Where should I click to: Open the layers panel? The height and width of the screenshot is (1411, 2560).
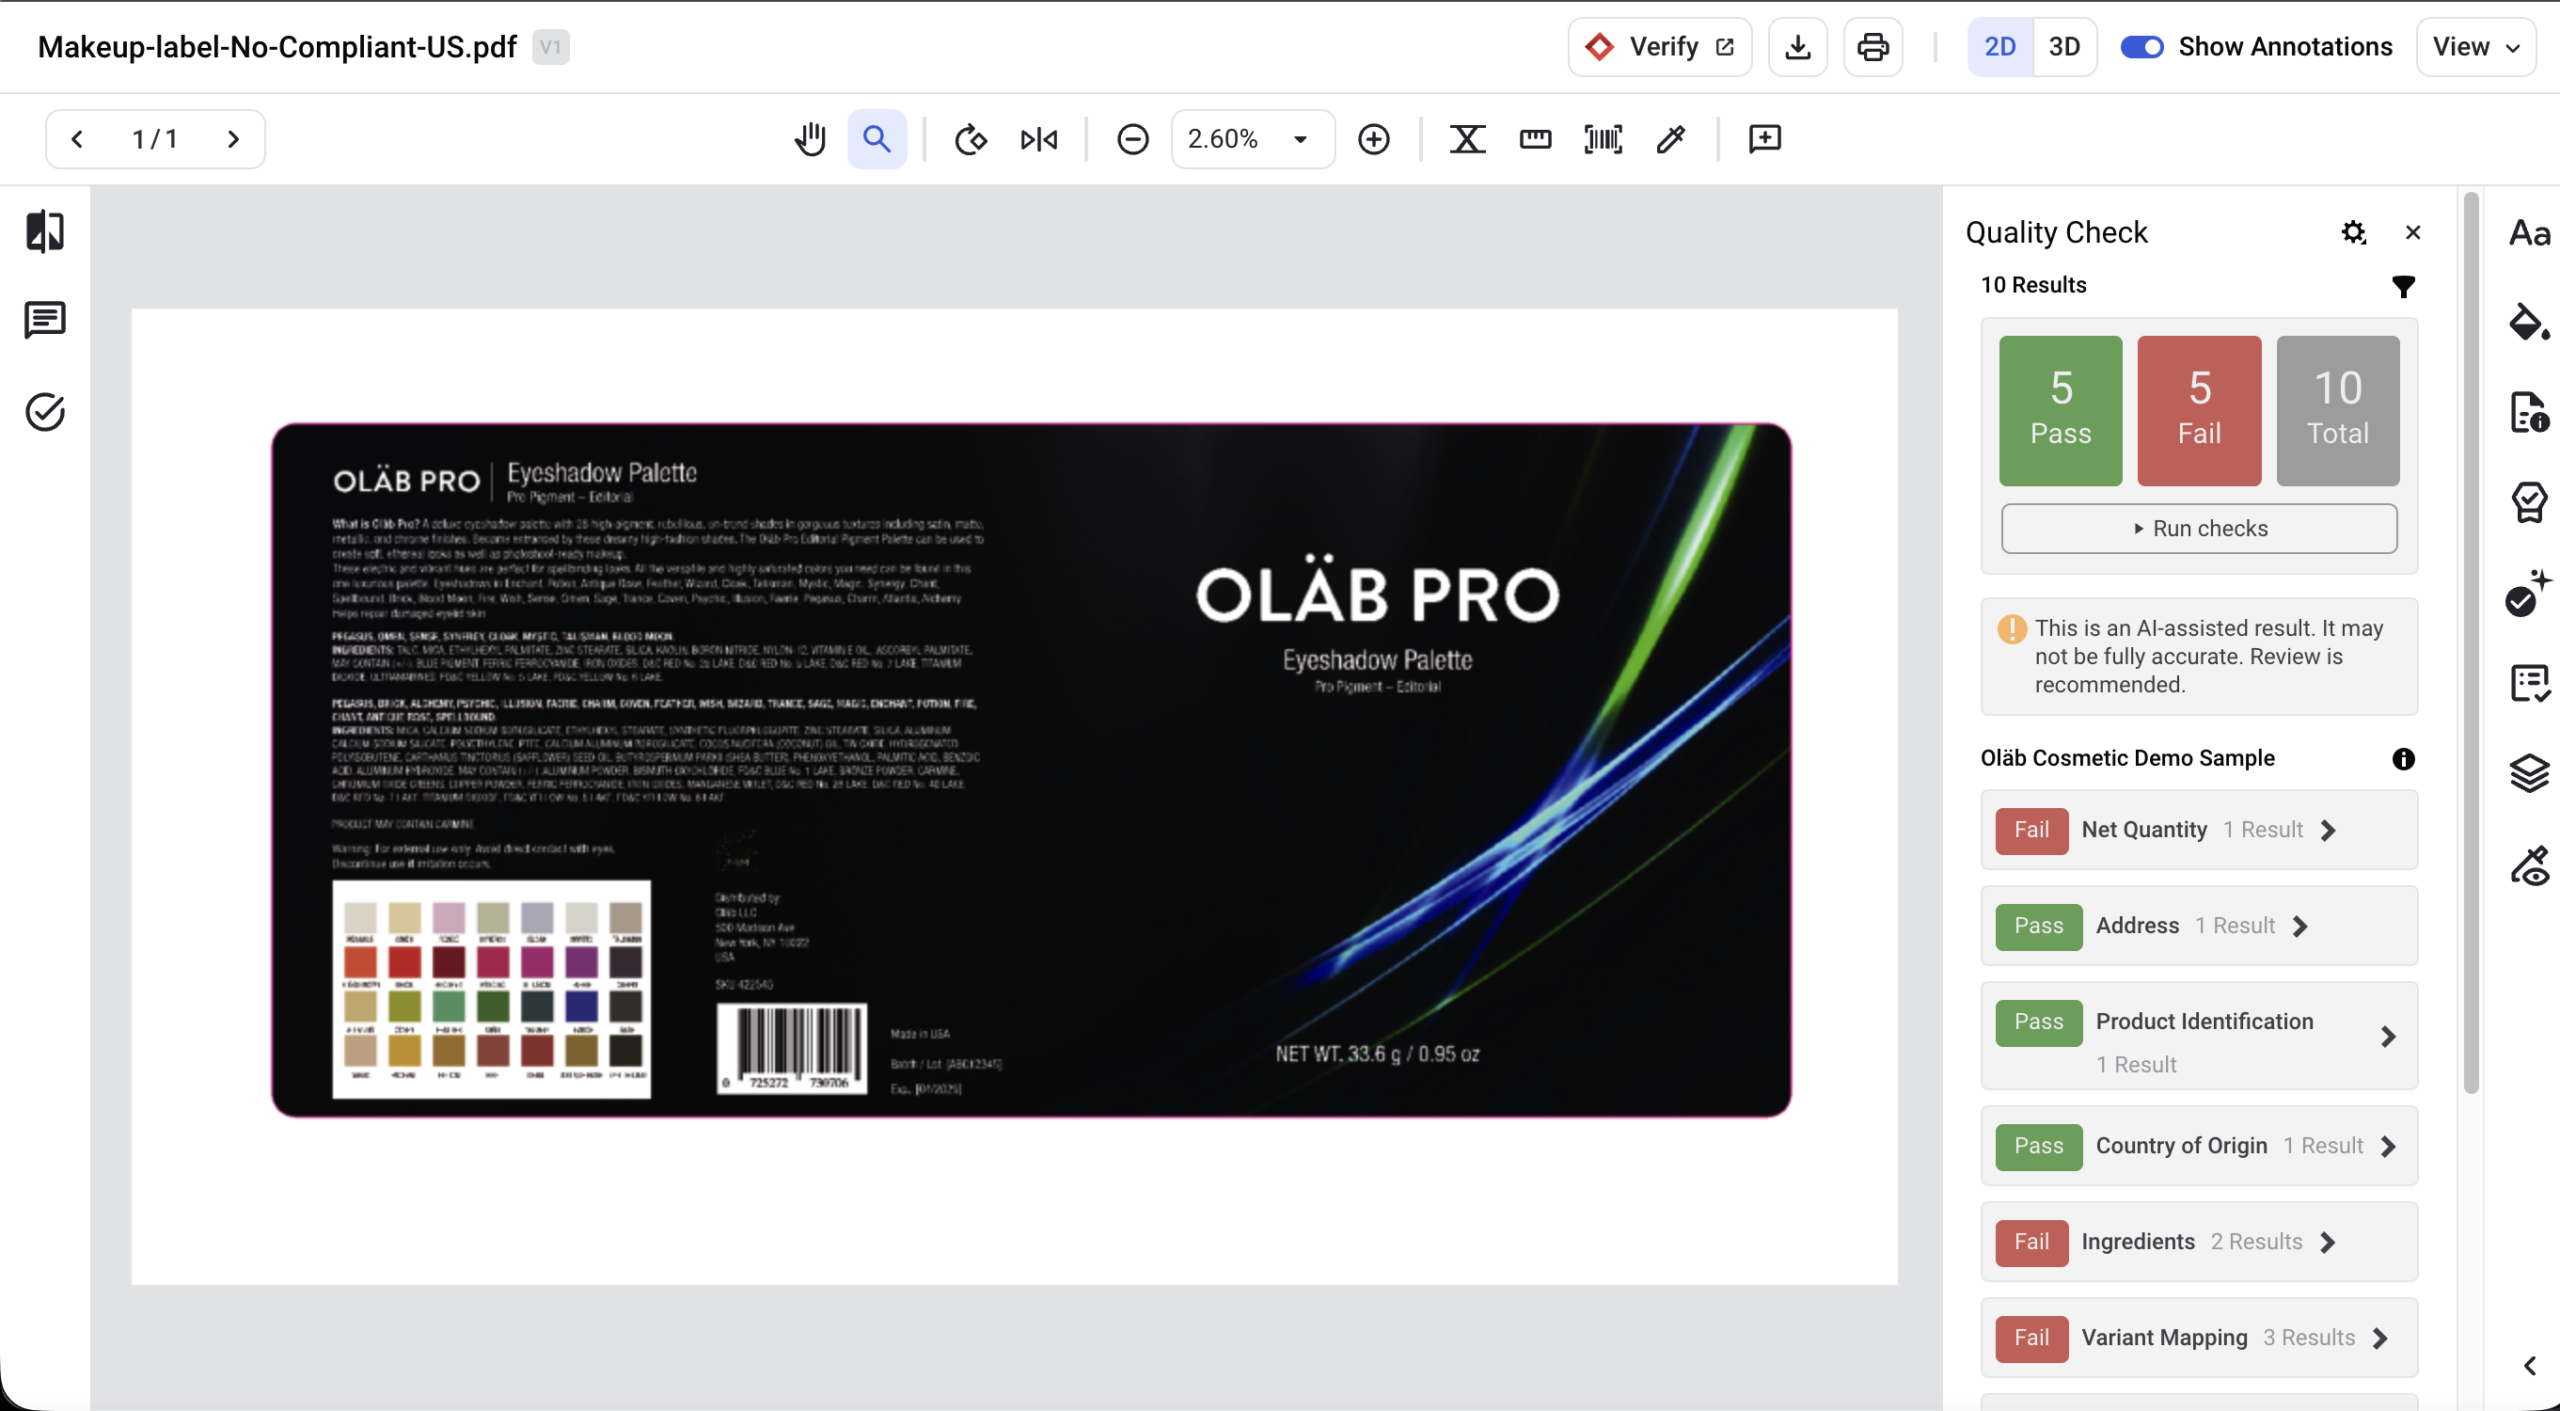coord(2530,773)
